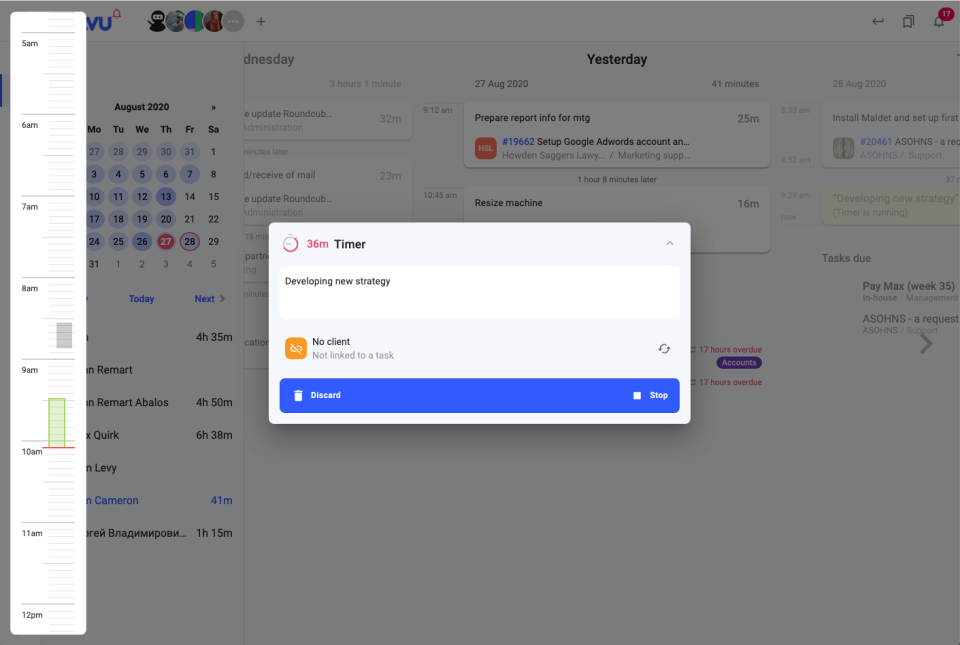Click the Next link under the calendar
Image resolution: width=960 pixels, height=645 pixels.
209,299
